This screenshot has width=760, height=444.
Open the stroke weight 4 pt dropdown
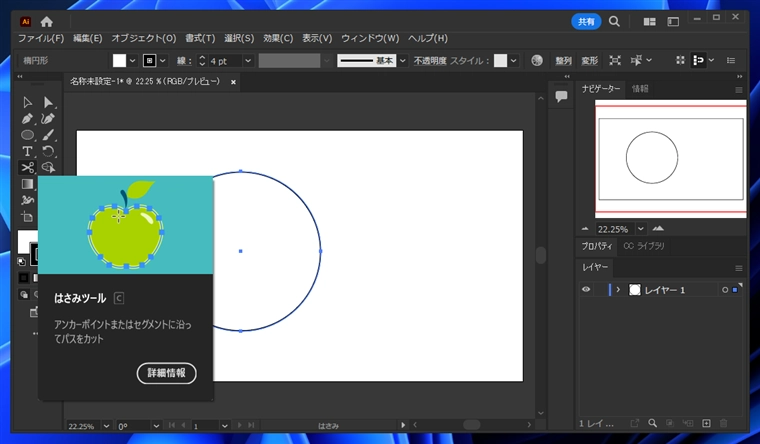pyautogui.click(x=248, y=61)
